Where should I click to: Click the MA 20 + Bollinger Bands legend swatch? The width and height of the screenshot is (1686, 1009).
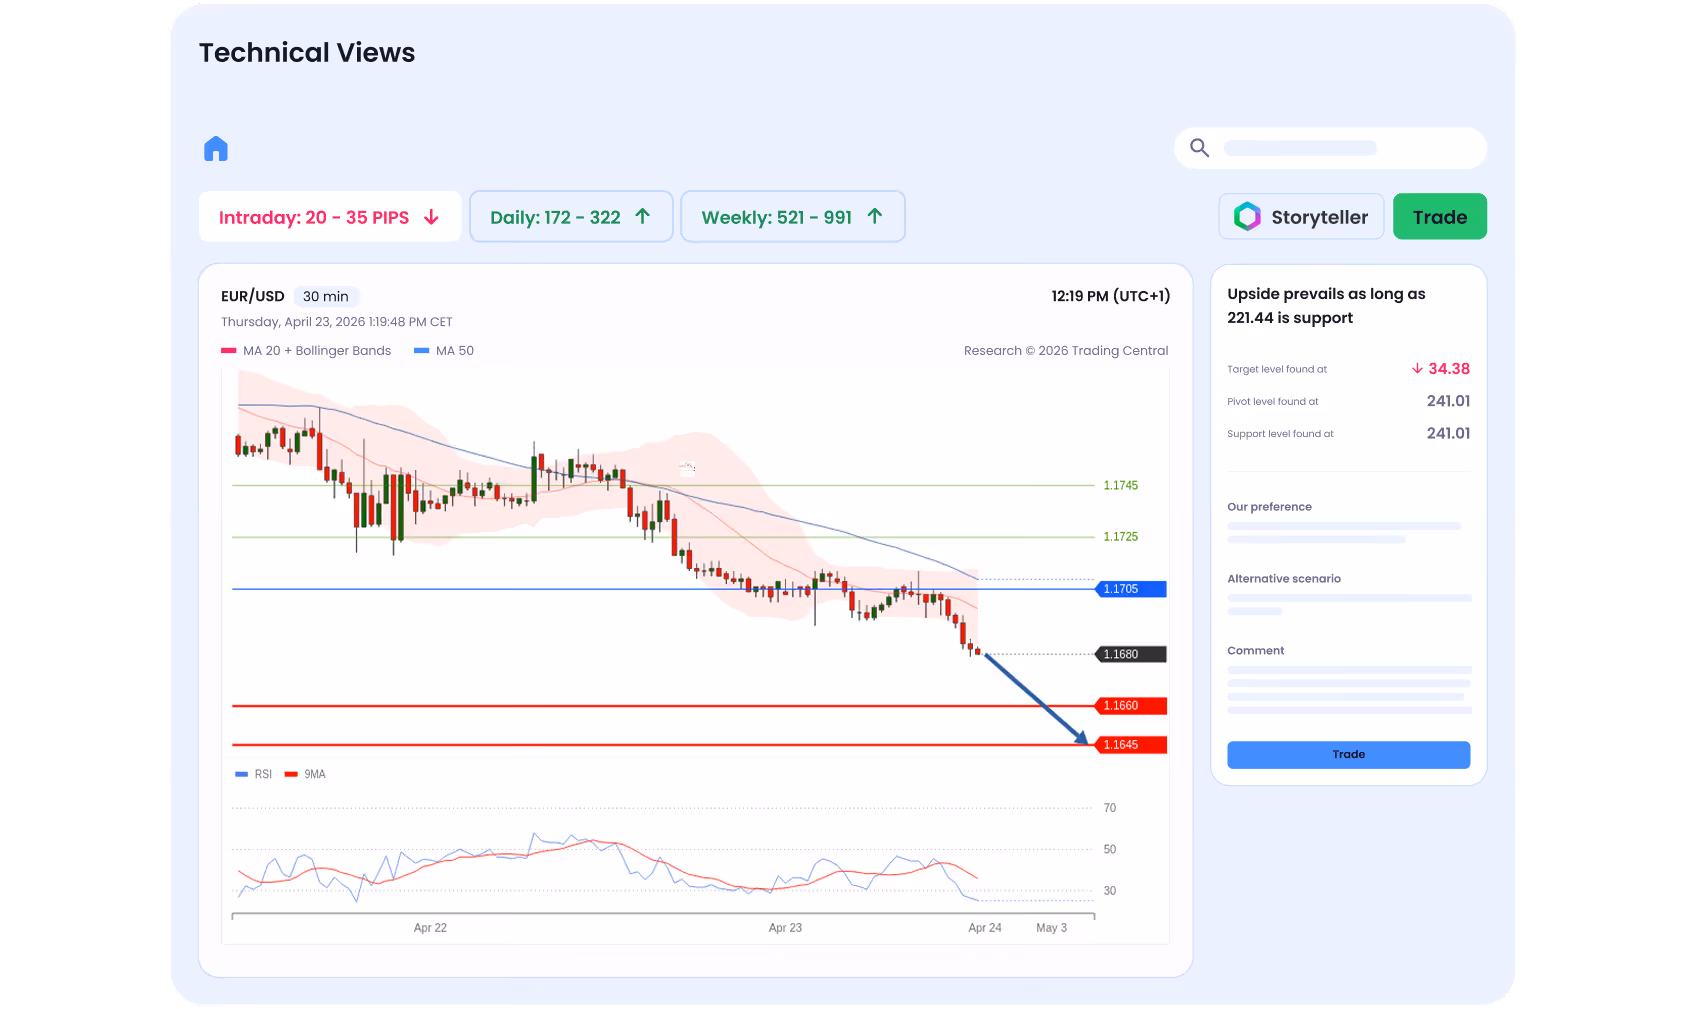229,351
